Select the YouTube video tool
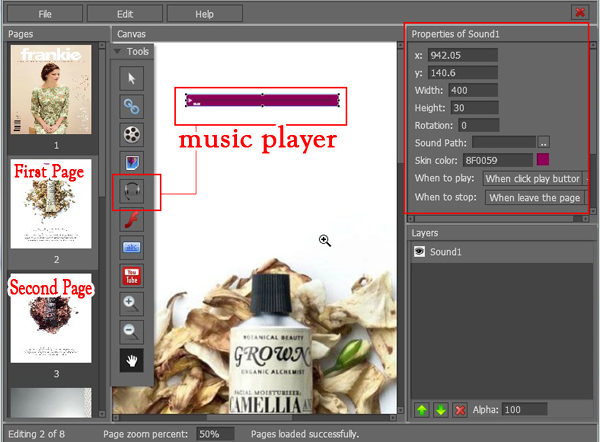 (132, 276)
